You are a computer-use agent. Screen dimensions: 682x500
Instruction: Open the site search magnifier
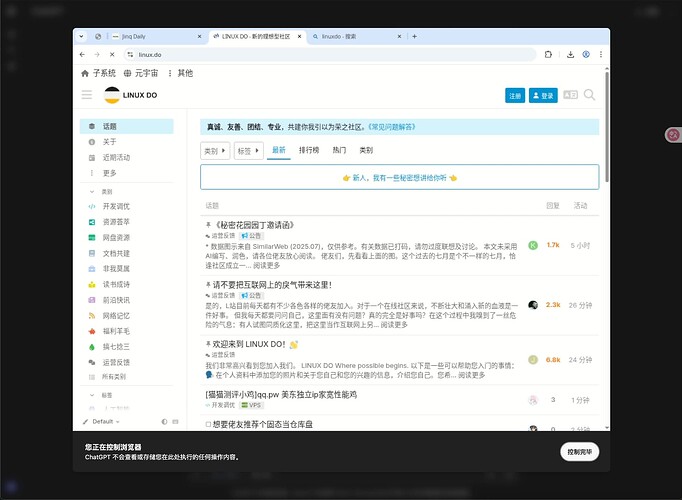point(589,95)
